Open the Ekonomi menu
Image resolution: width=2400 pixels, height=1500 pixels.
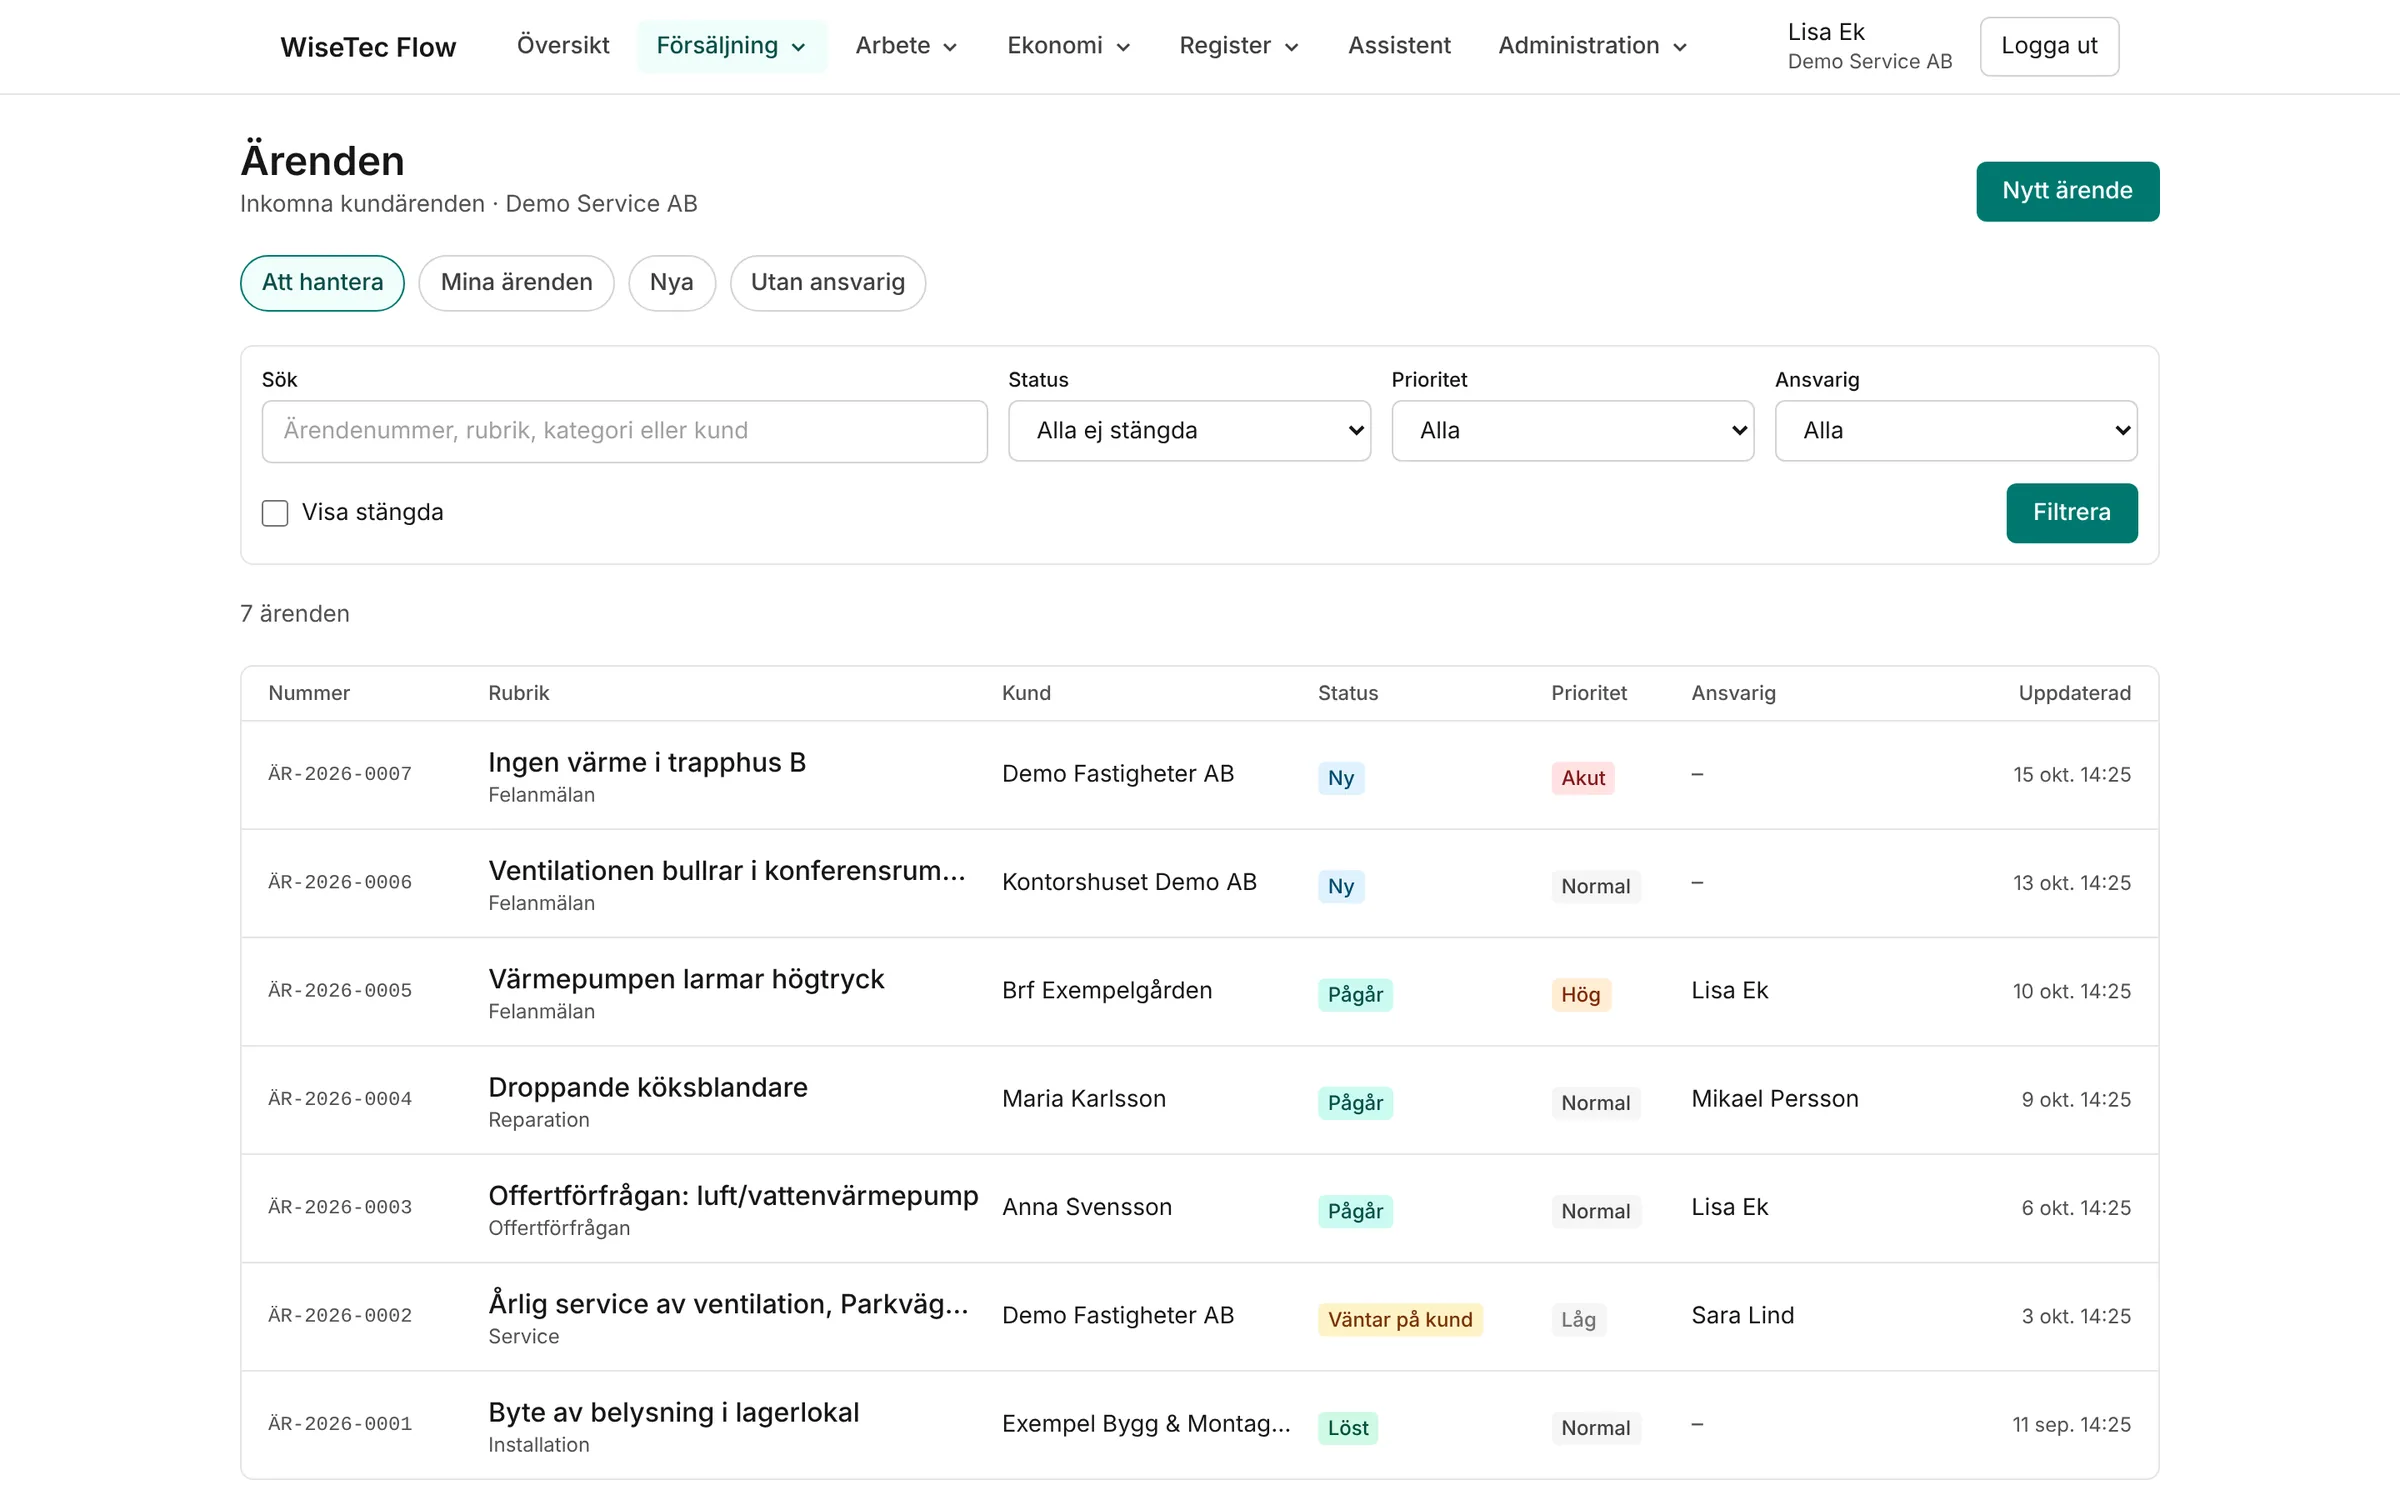click(x=1068, y=46)
